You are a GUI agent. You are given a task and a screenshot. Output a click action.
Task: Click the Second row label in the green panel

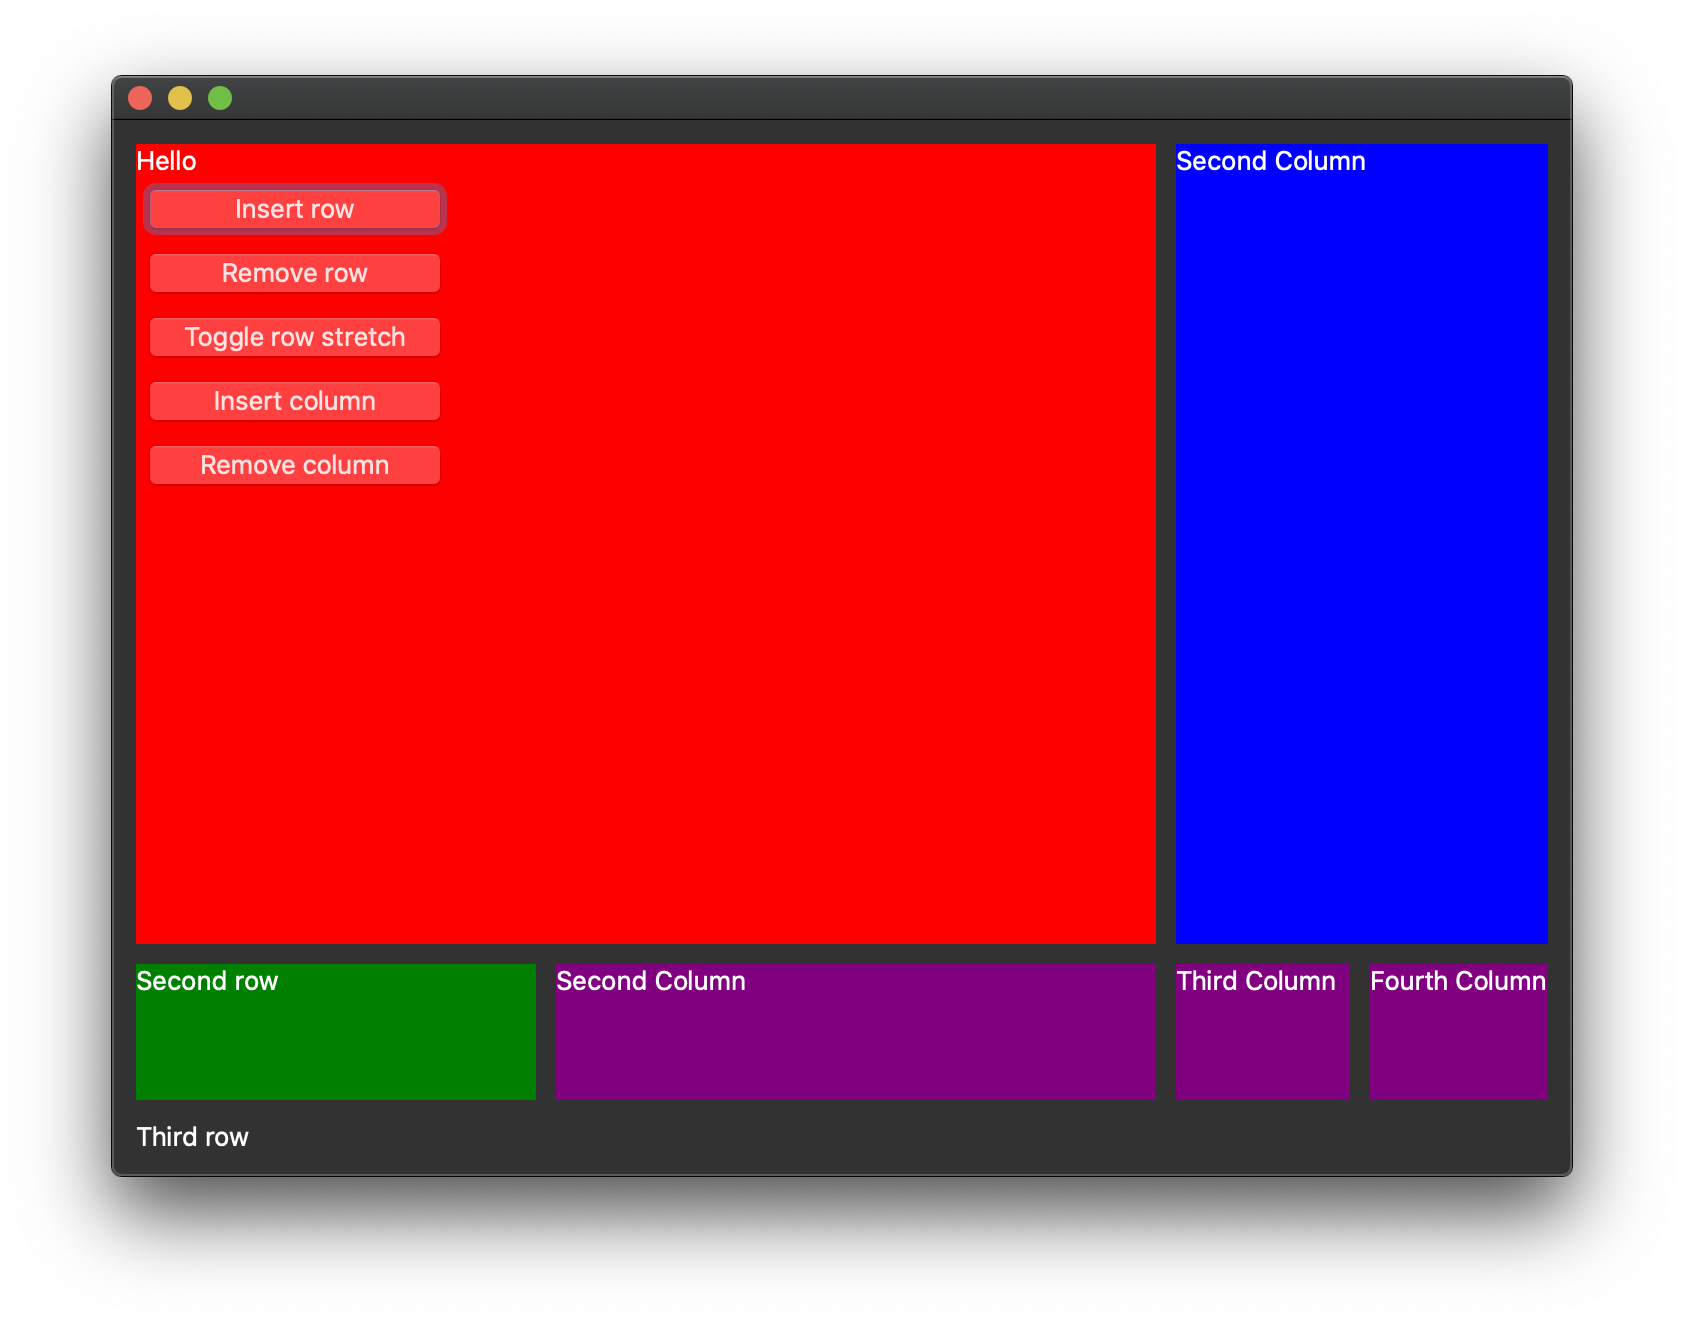click(207, 981)
